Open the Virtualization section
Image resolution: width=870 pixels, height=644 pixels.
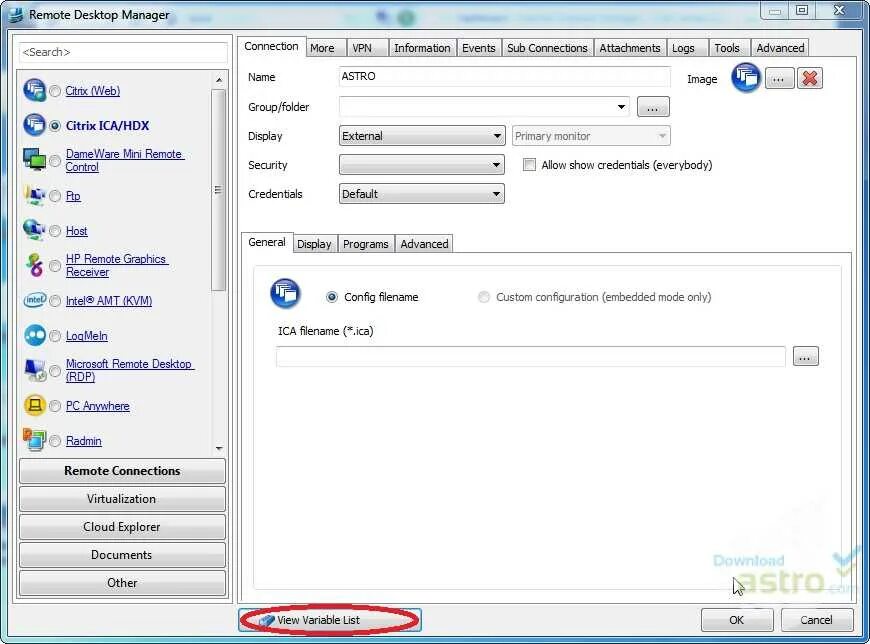click(122, 499)
